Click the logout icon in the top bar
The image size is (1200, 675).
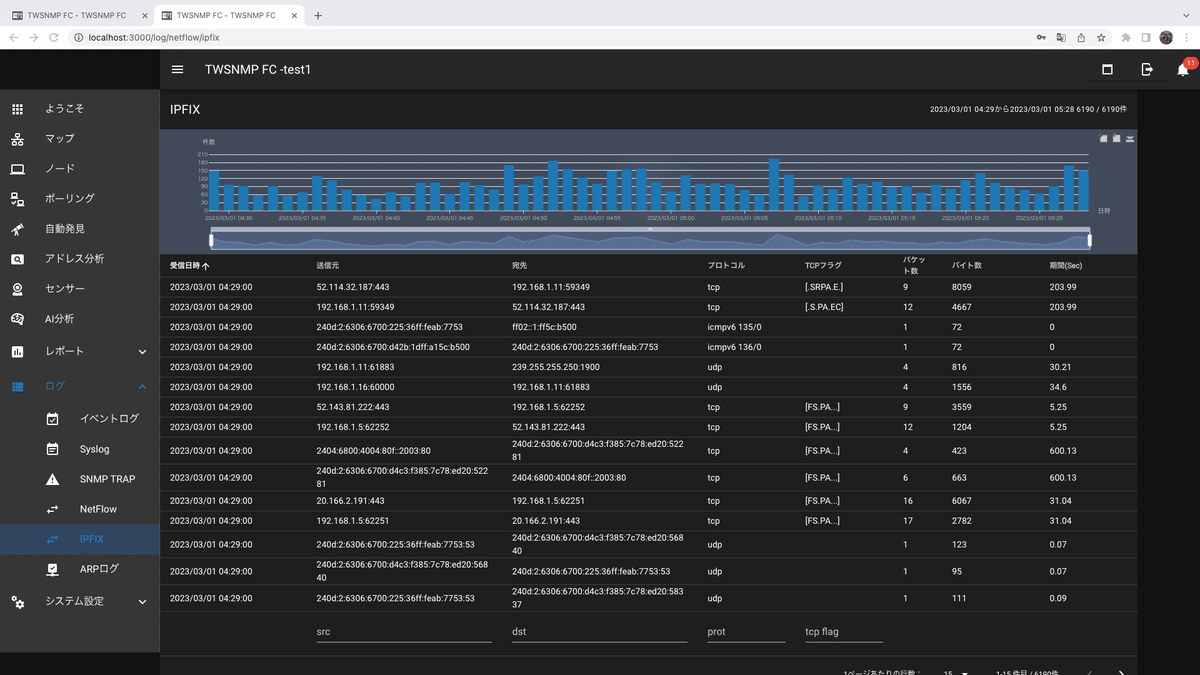point(1146,69)
